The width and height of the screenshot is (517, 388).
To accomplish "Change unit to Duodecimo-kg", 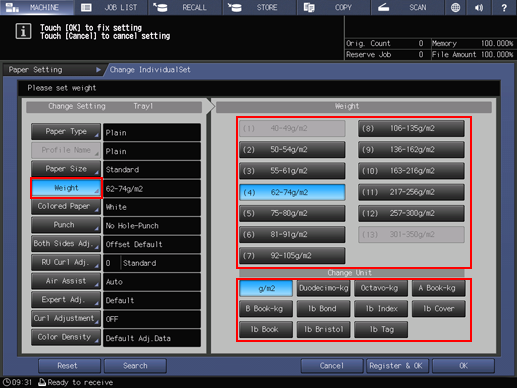I will (323, 288).
